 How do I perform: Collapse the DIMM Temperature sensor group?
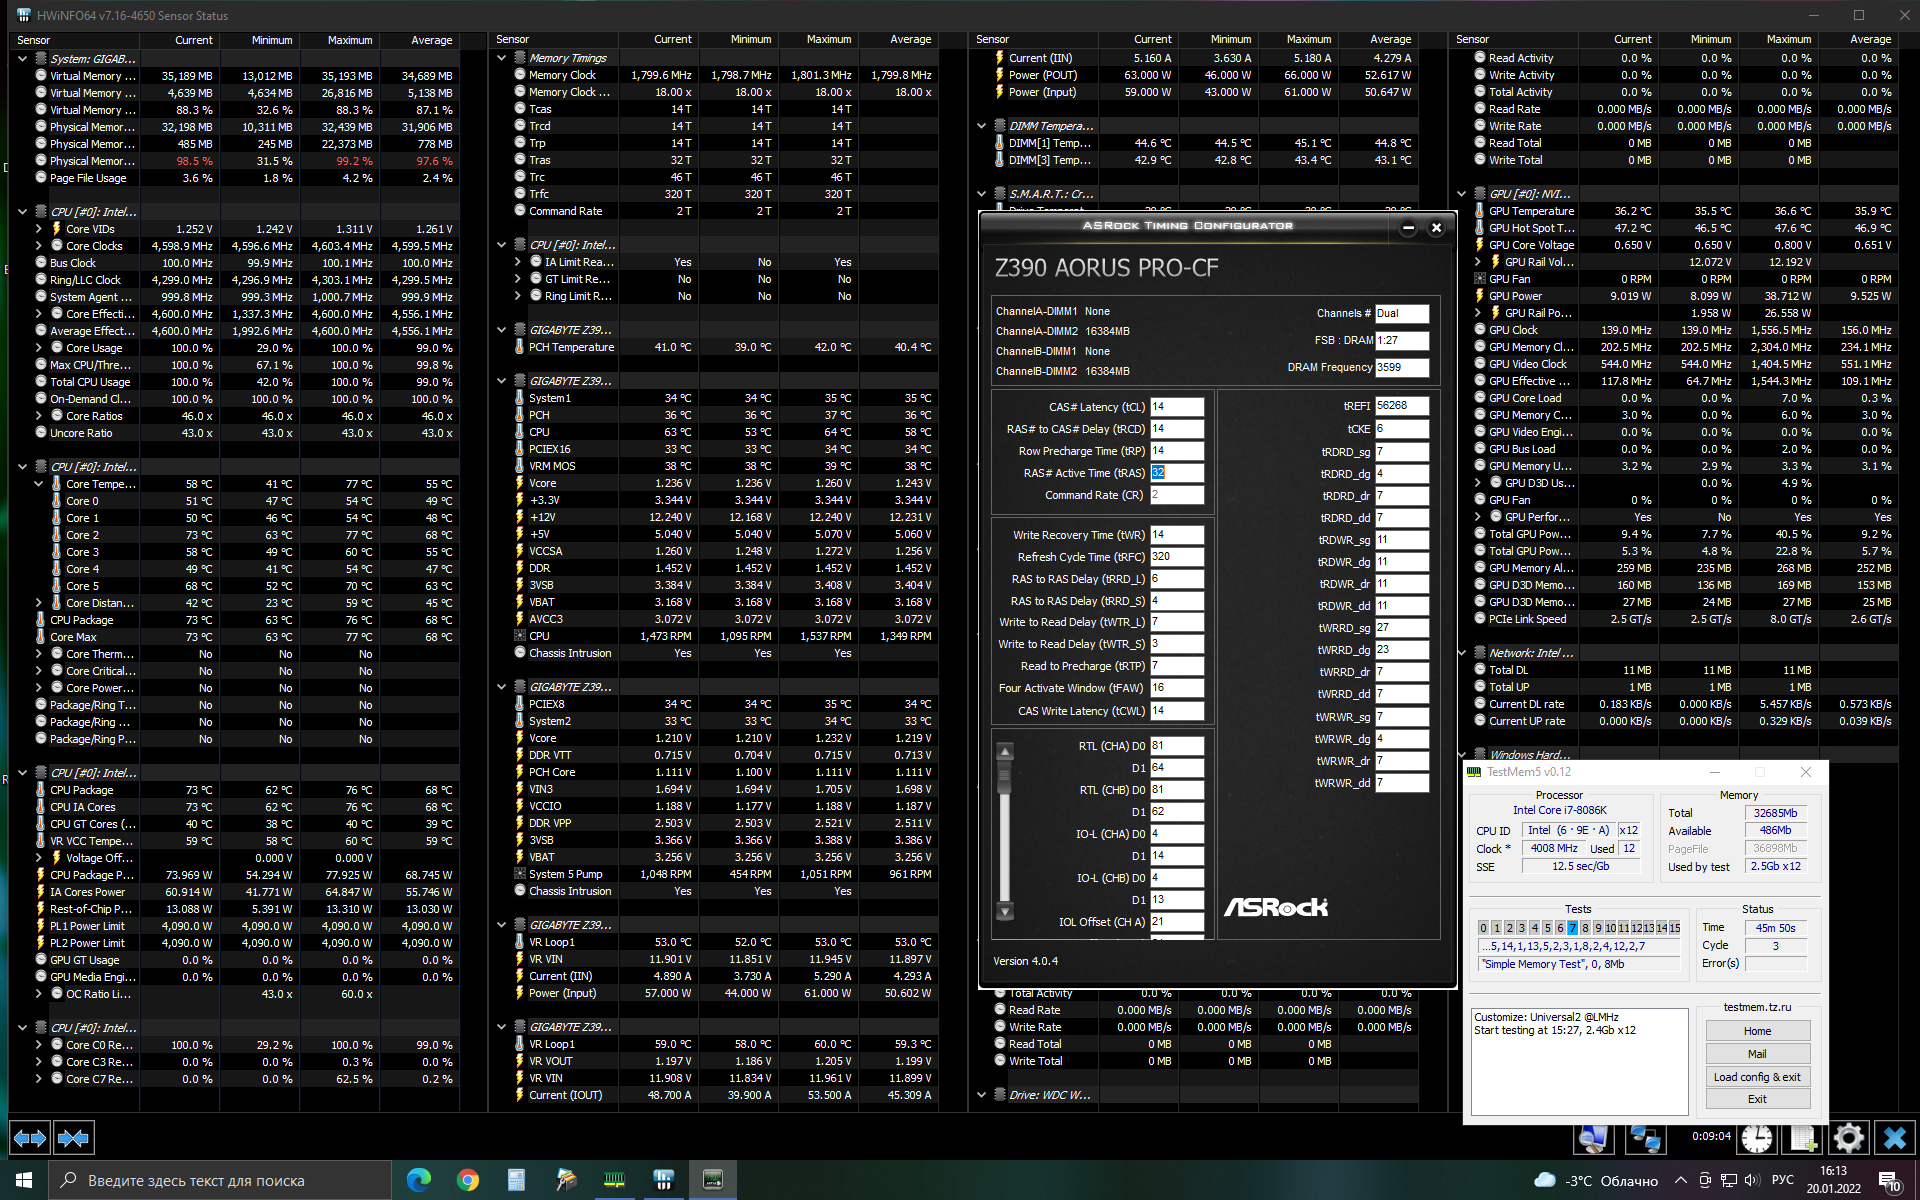point(982,126)
